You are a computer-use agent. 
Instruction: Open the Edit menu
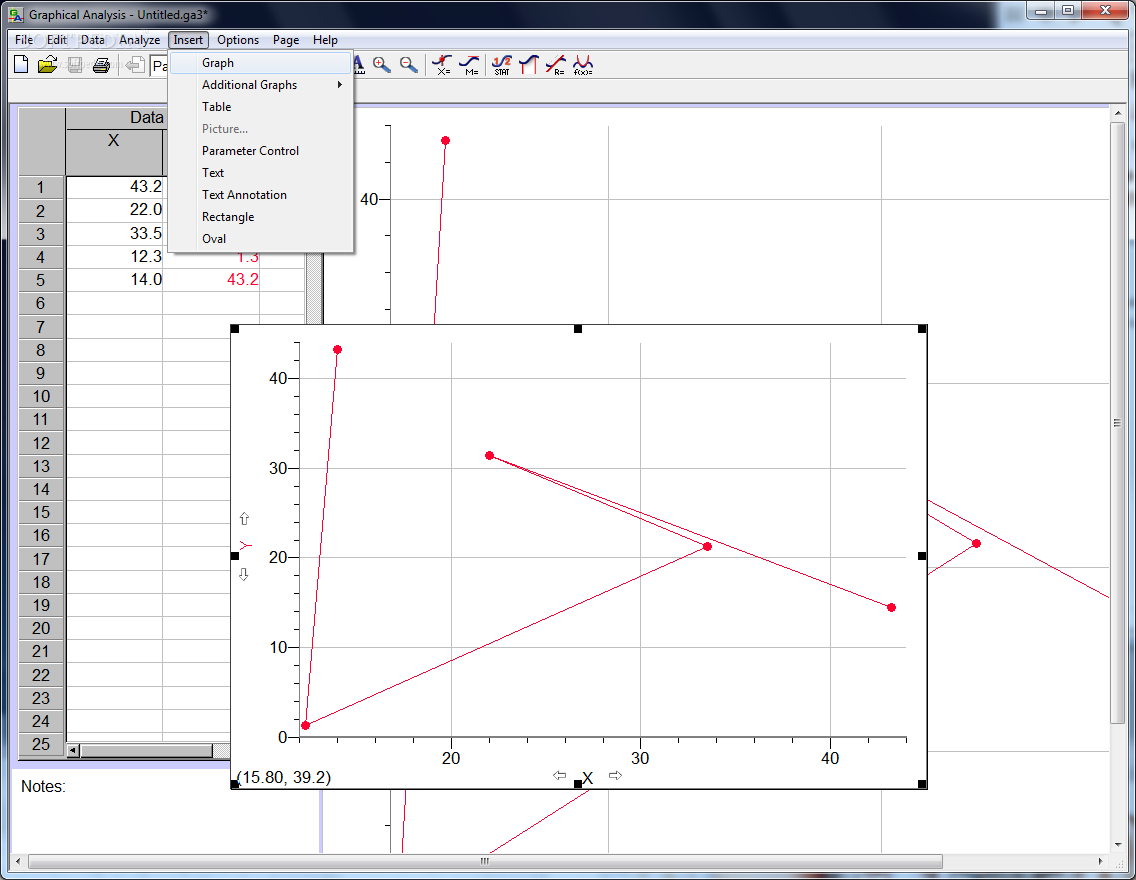57,40
